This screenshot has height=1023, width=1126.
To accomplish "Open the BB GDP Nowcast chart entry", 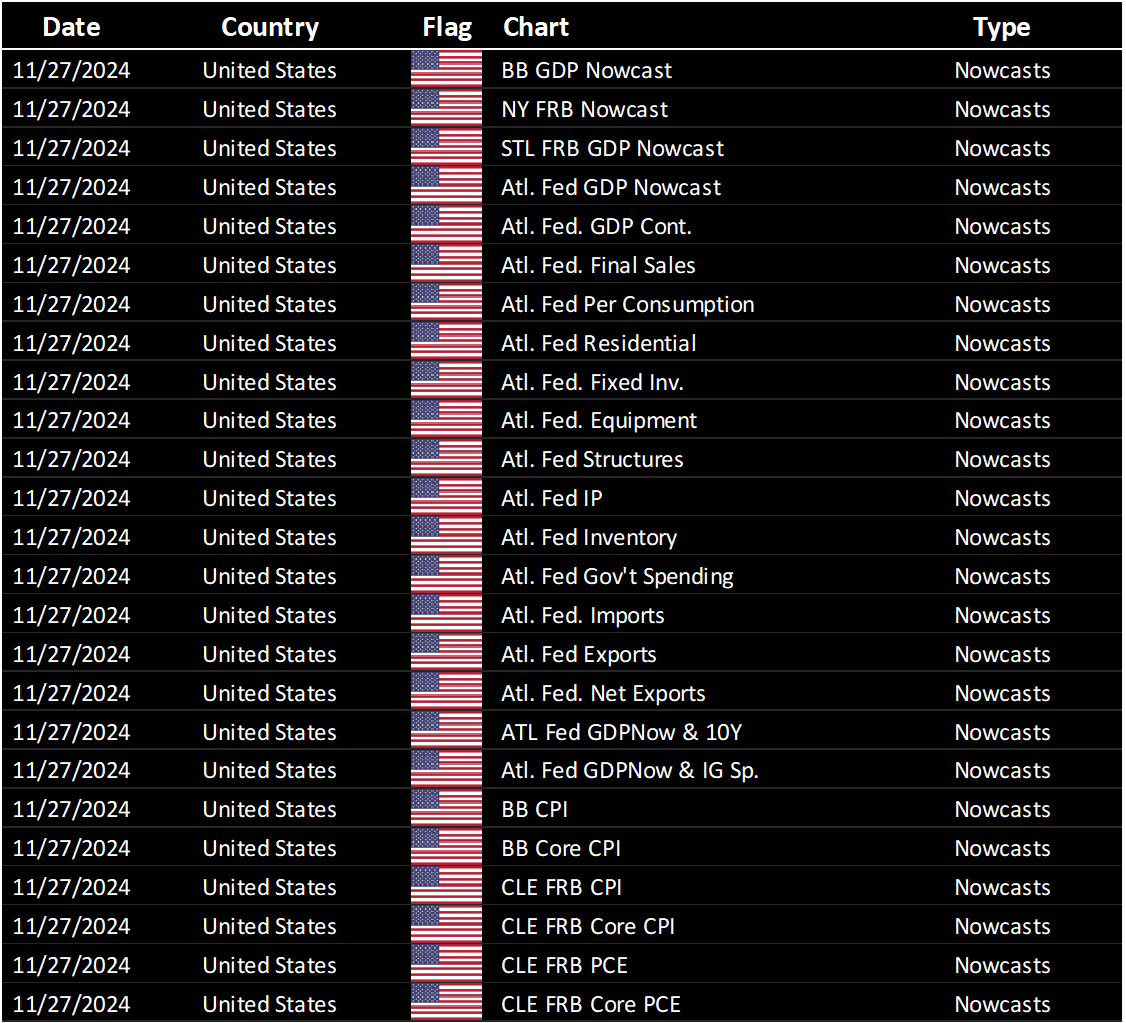I will point(586,70).
